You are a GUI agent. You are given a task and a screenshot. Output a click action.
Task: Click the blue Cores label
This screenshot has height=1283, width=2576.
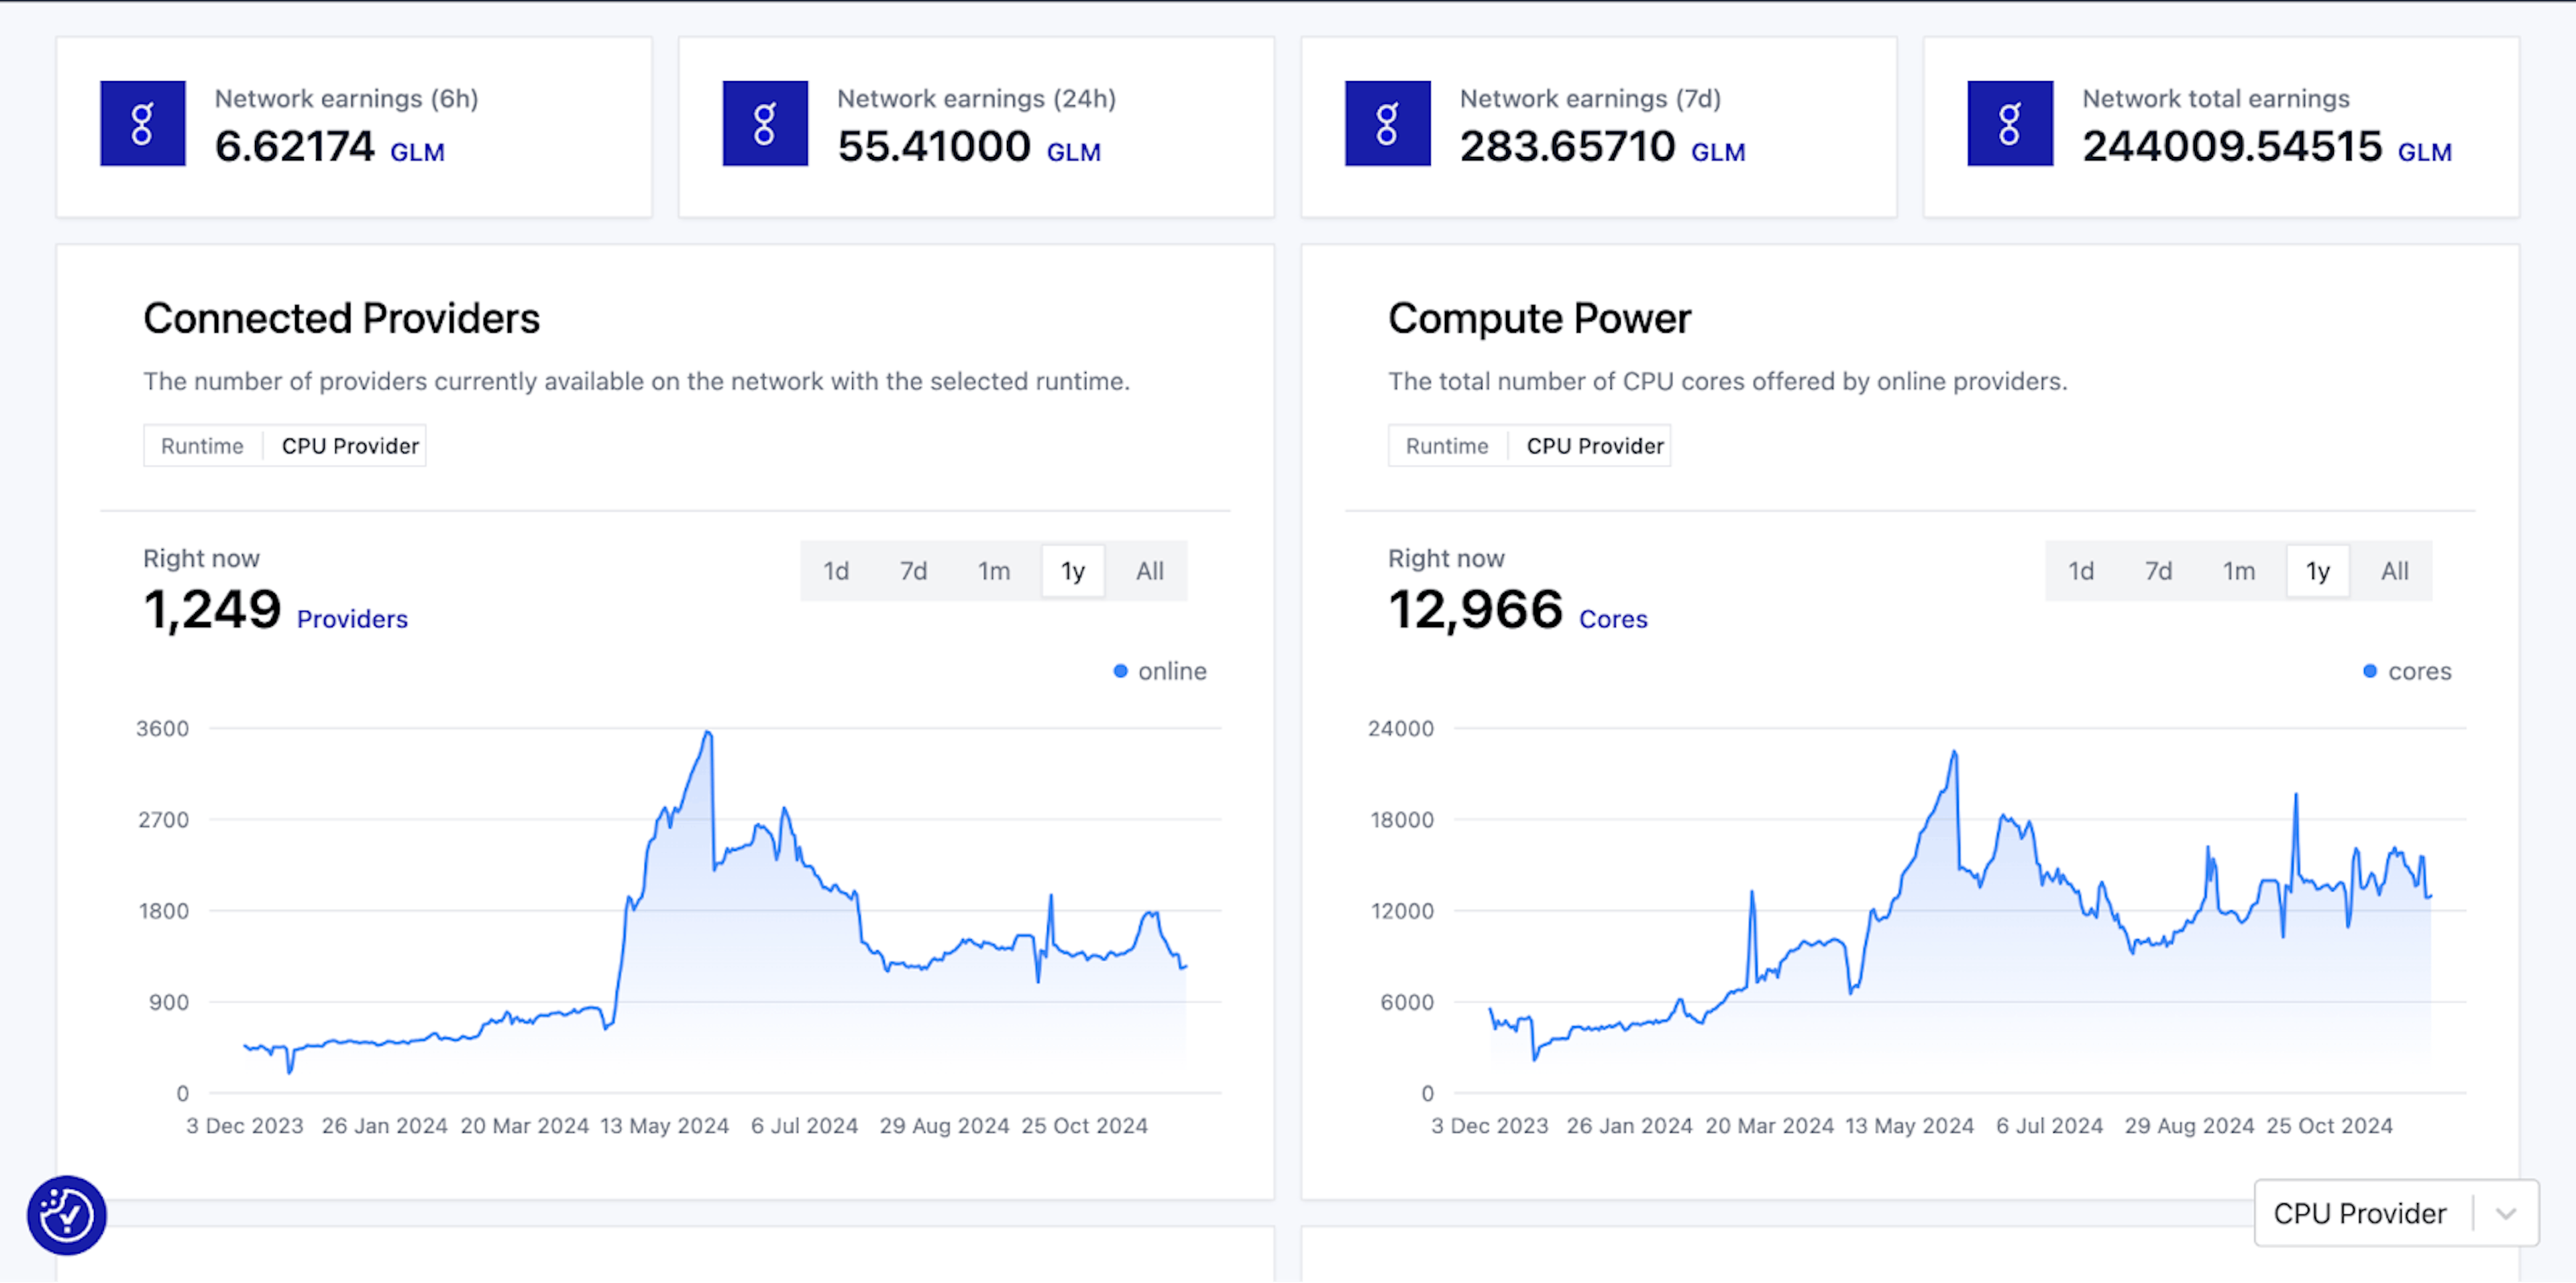[1612, 619]
